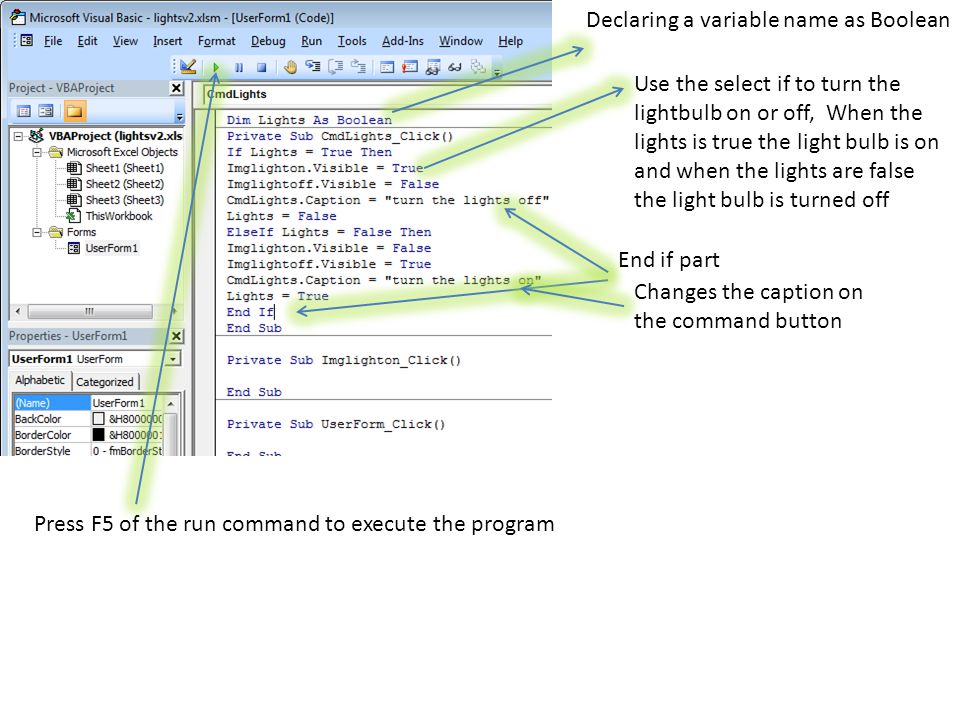This screenshot has height=720, width=960.
Task: Click the Step Out debug icon
Action: pyautogui.click(x=358, y=66)
